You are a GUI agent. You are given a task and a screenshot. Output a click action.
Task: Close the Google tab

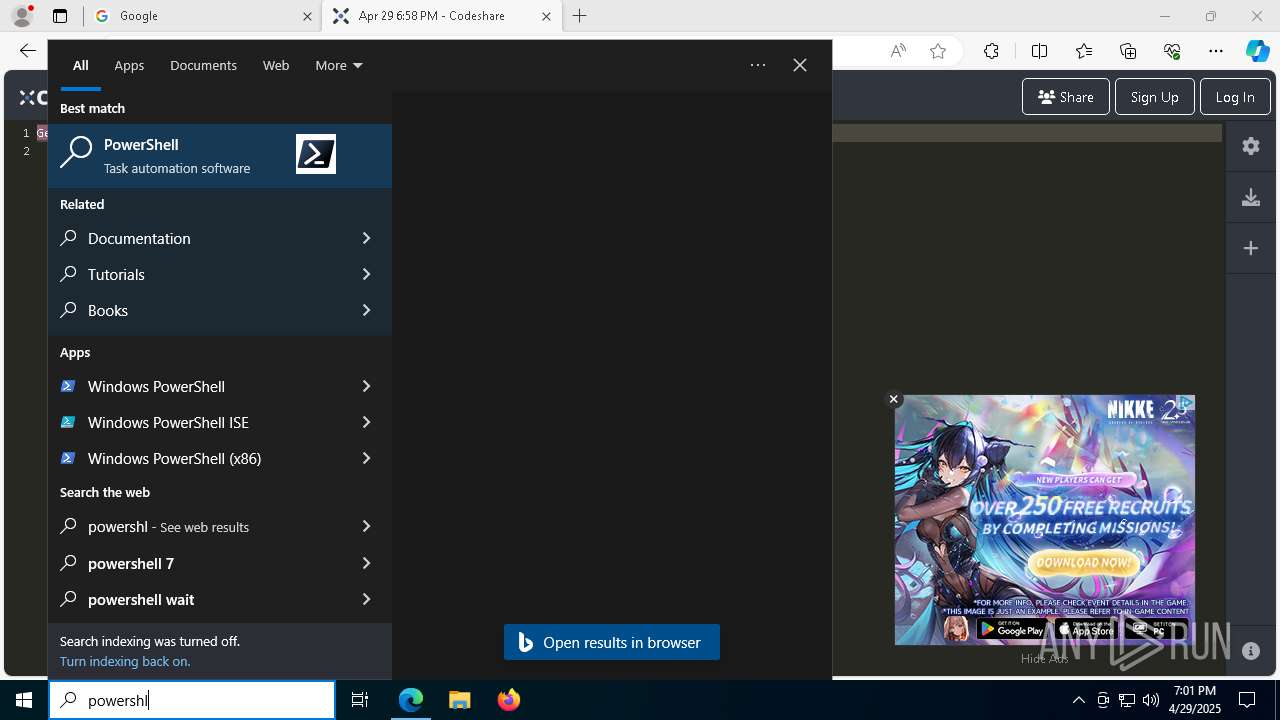307,16
